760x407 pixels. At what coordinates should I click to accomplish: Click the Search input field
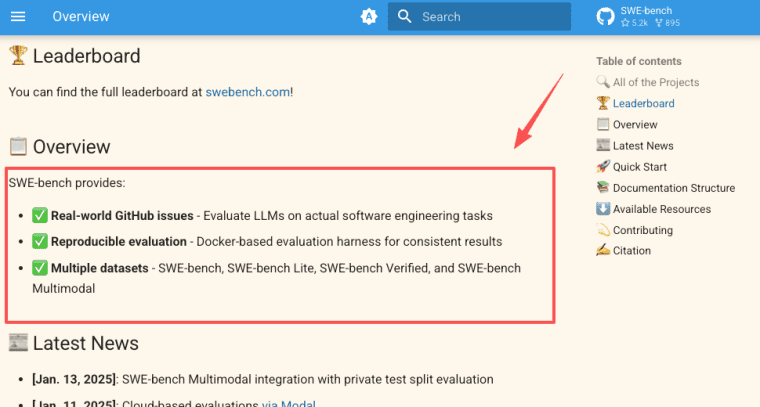coord(479,16)
